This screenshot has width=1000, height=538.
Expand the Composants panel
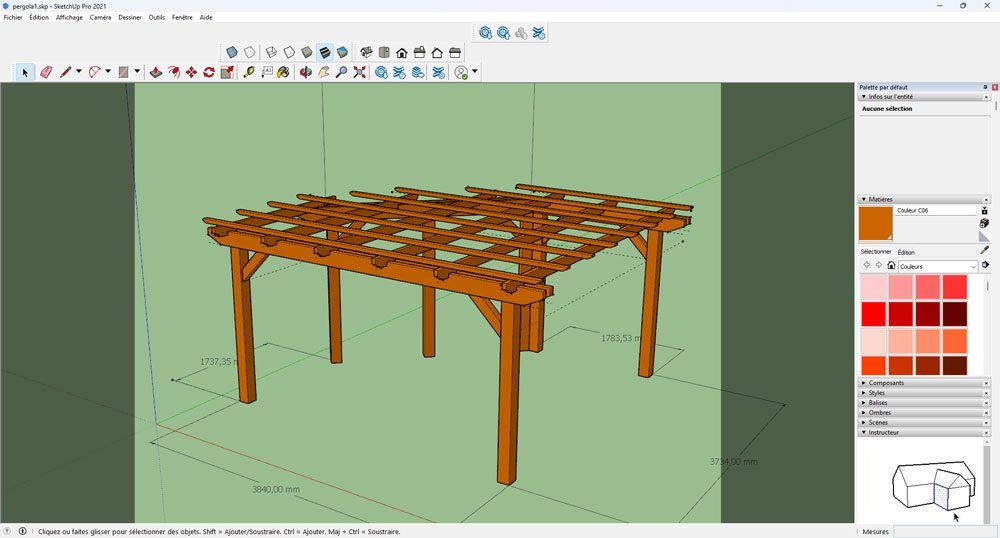864,383
